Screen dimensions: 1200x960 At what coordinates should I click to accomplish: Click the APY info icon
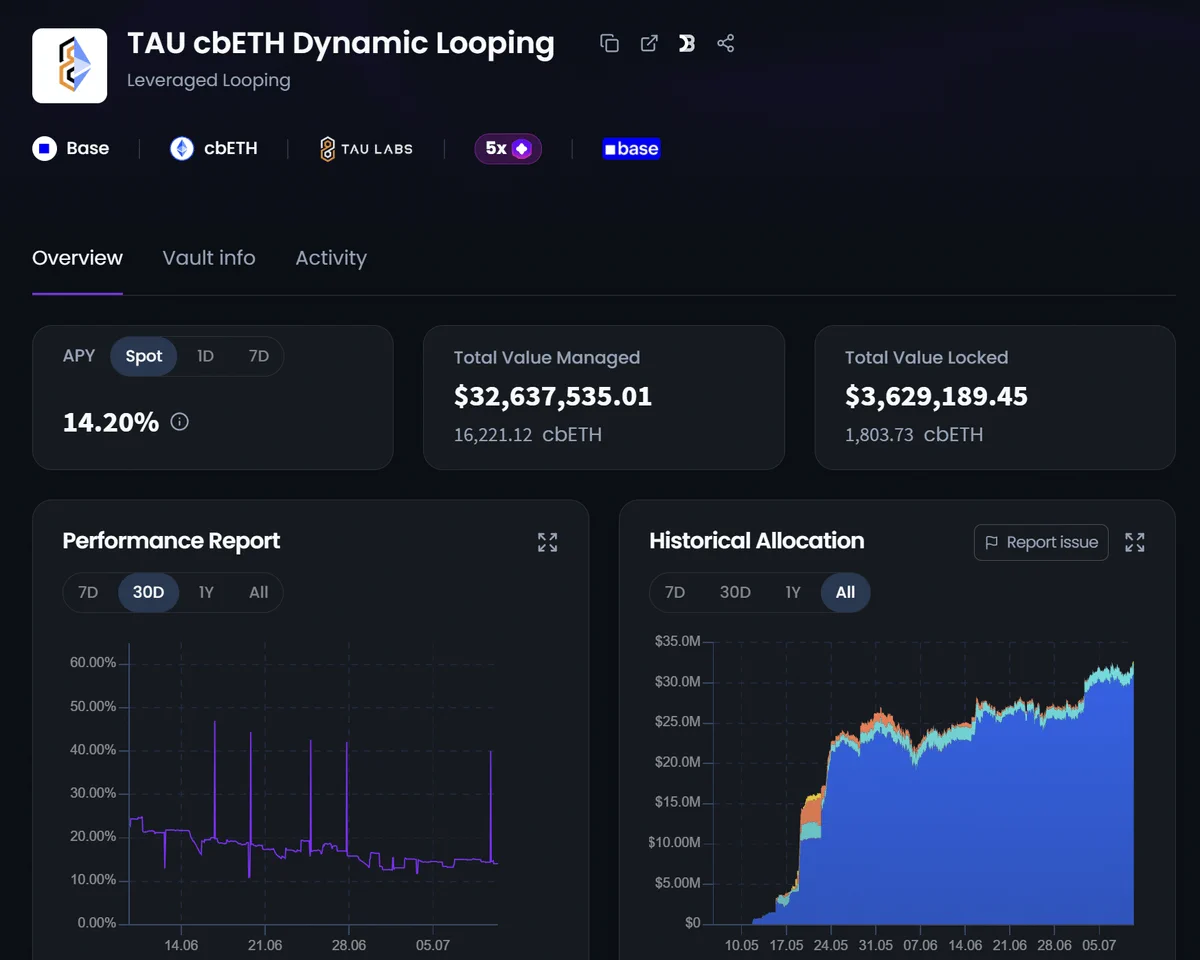pos(180,422)
